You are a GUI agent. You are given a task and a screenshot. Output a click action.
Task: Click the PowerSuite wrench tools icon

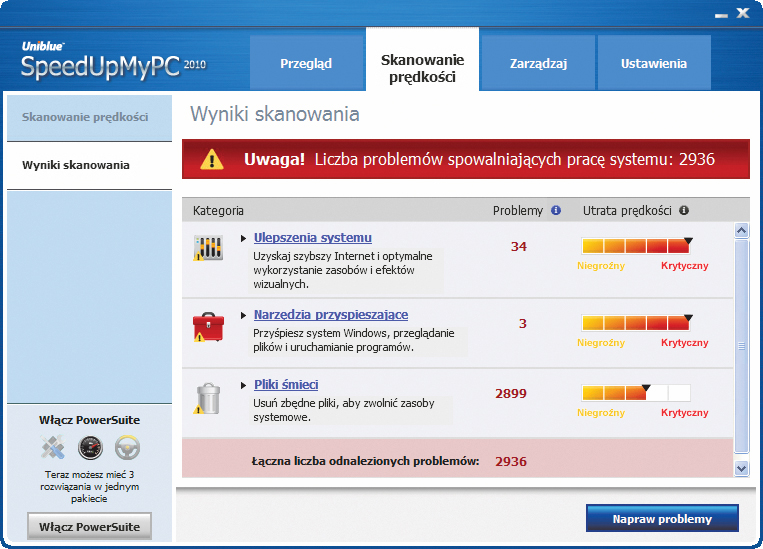pyautogui.click(x=53, y=447)
